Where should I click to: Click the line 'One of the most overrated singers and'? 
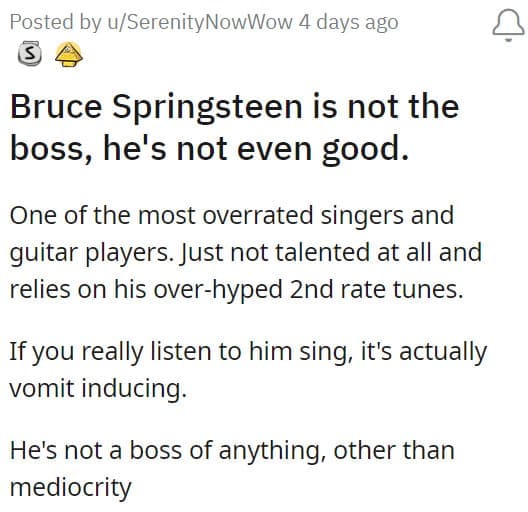click(232, 215)
